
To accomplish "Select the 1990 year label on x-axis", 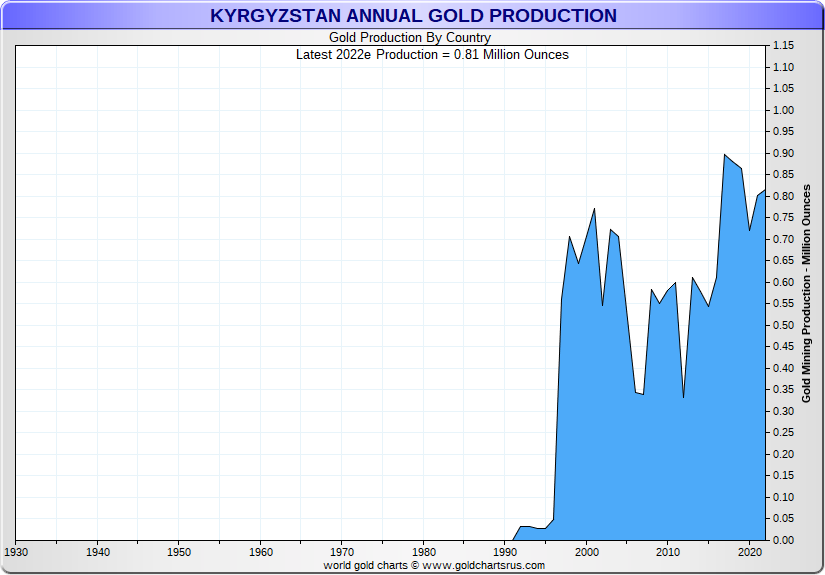I will pos(505,552).
